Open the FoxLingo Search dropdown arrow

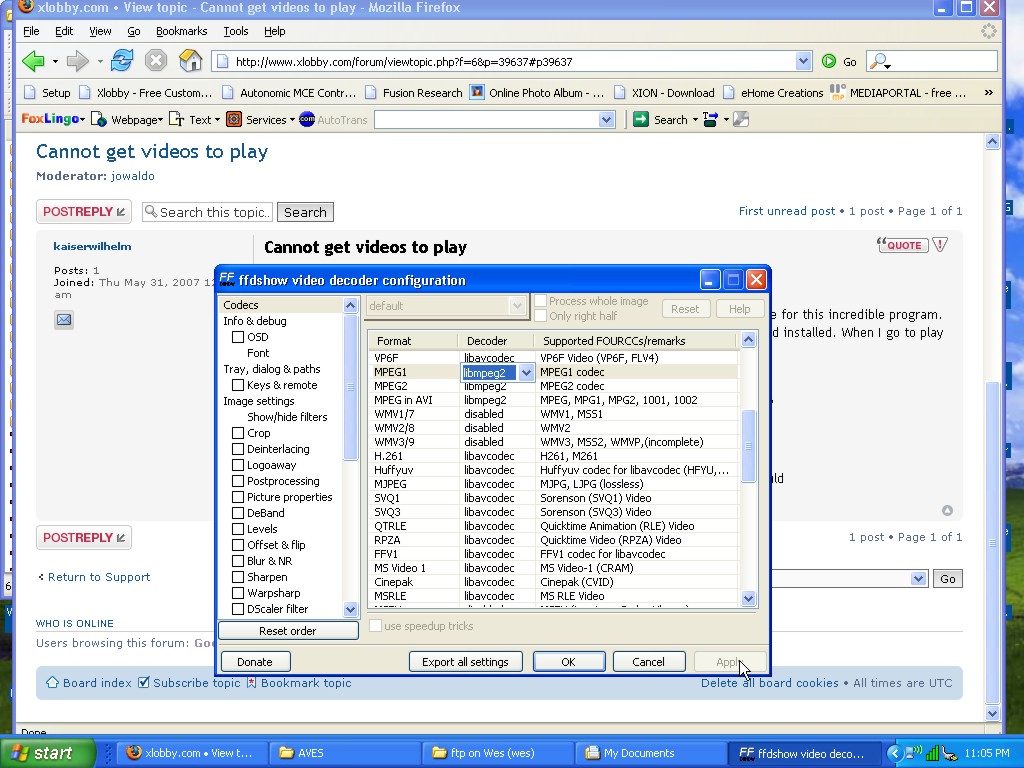tap(695, 120)
